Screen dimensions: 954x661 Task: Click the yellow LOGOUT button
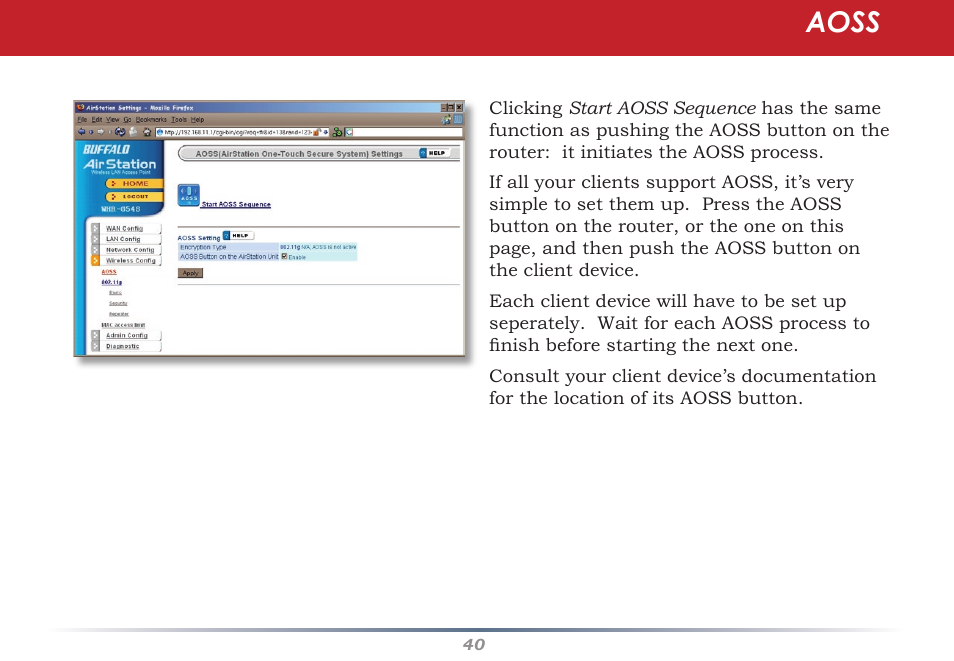coord(134,197)
